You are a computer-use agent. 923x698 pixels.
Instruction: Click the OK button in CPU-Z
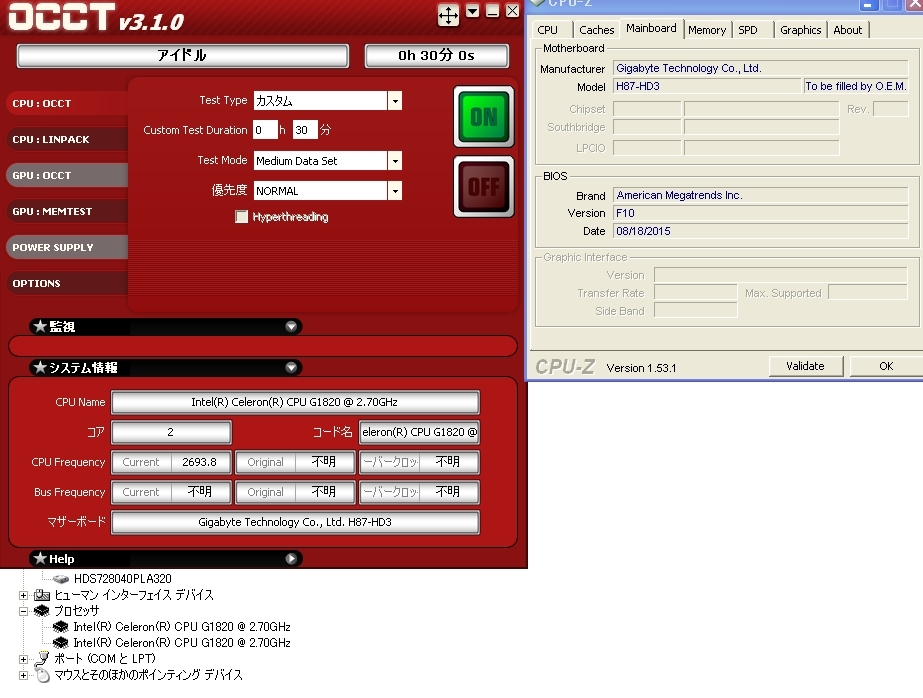[x=886, y=366]
